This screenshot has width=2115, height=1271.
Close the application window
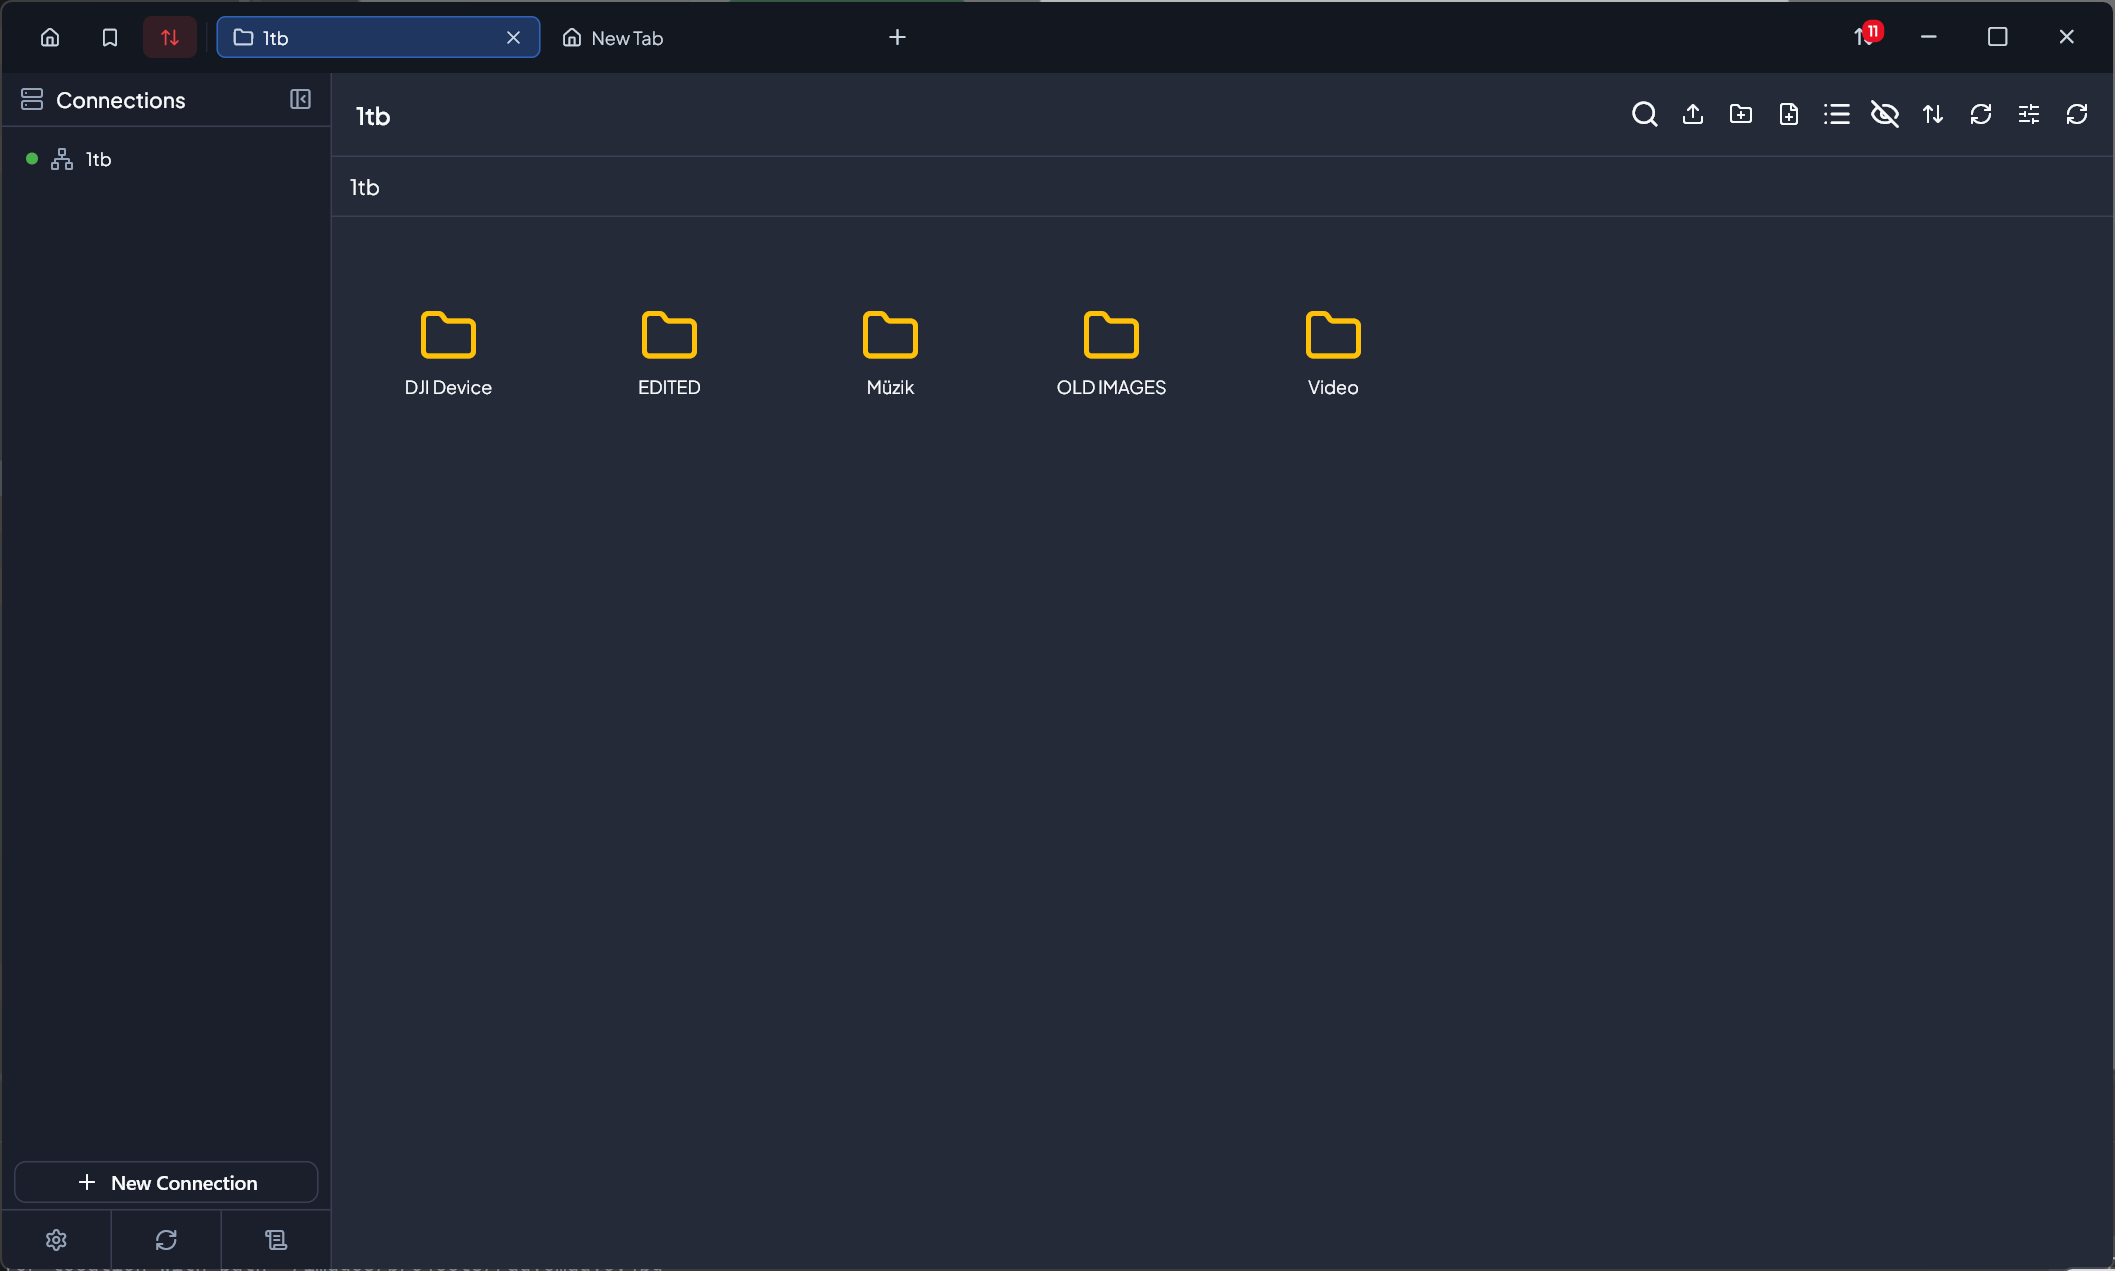click(2066, 37)
